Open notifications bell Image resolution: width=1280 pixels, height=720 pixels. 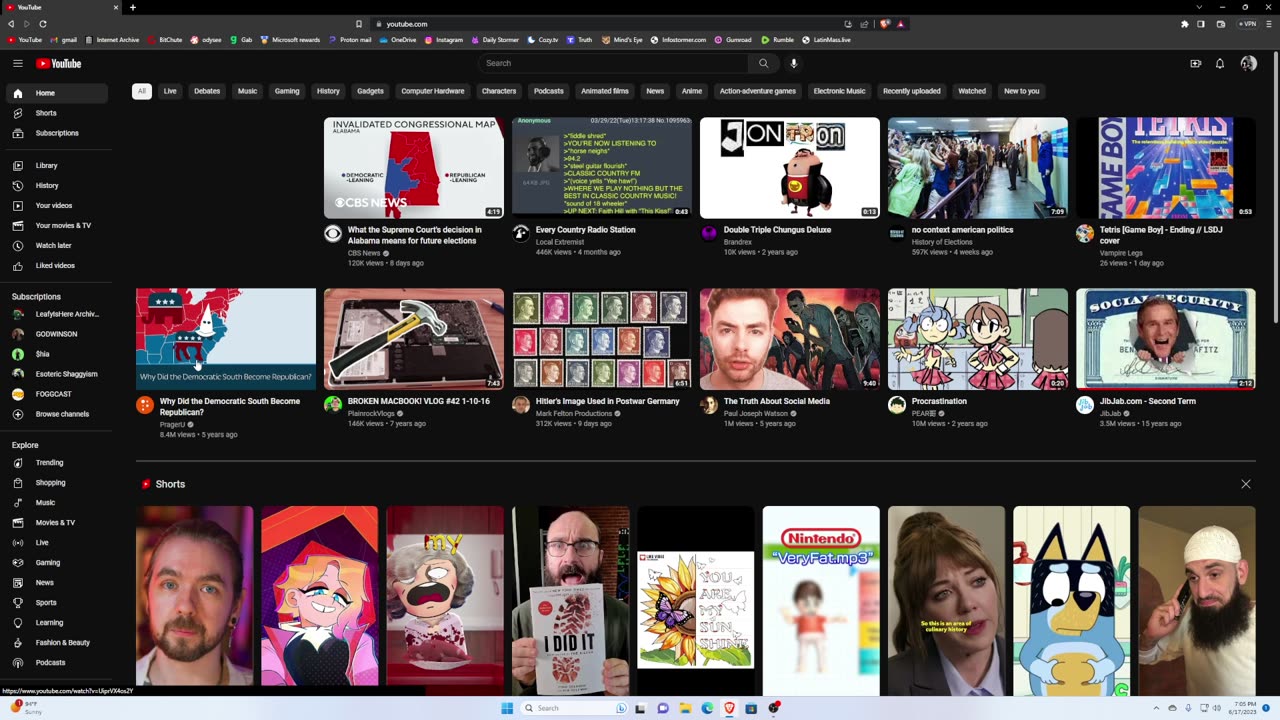(1220, 63)
